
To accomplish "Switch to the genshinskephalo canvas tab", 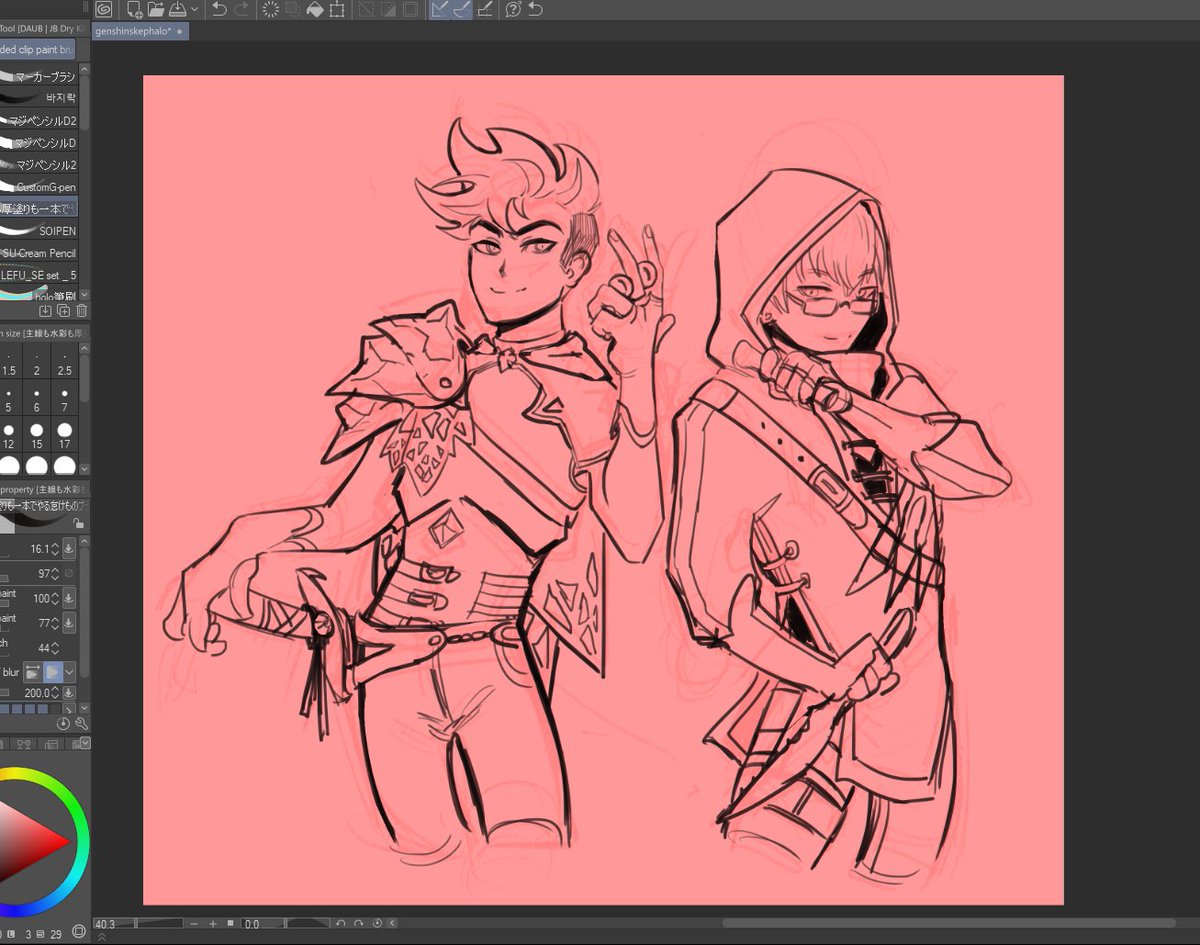I will 134,31.
